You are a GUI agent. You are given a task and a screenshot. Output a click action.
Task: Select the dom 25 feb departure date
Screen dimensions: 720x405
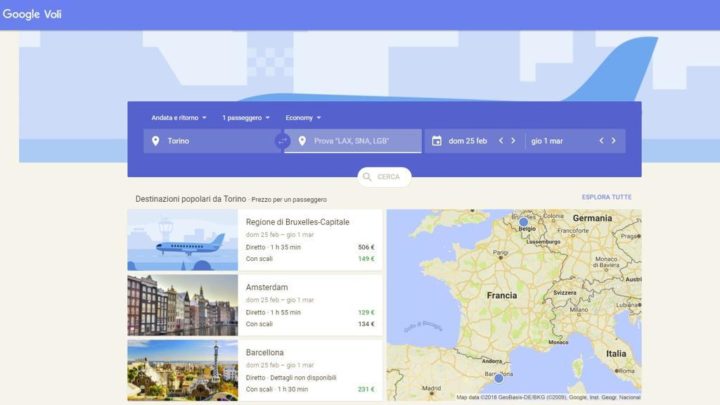[467, 141]
